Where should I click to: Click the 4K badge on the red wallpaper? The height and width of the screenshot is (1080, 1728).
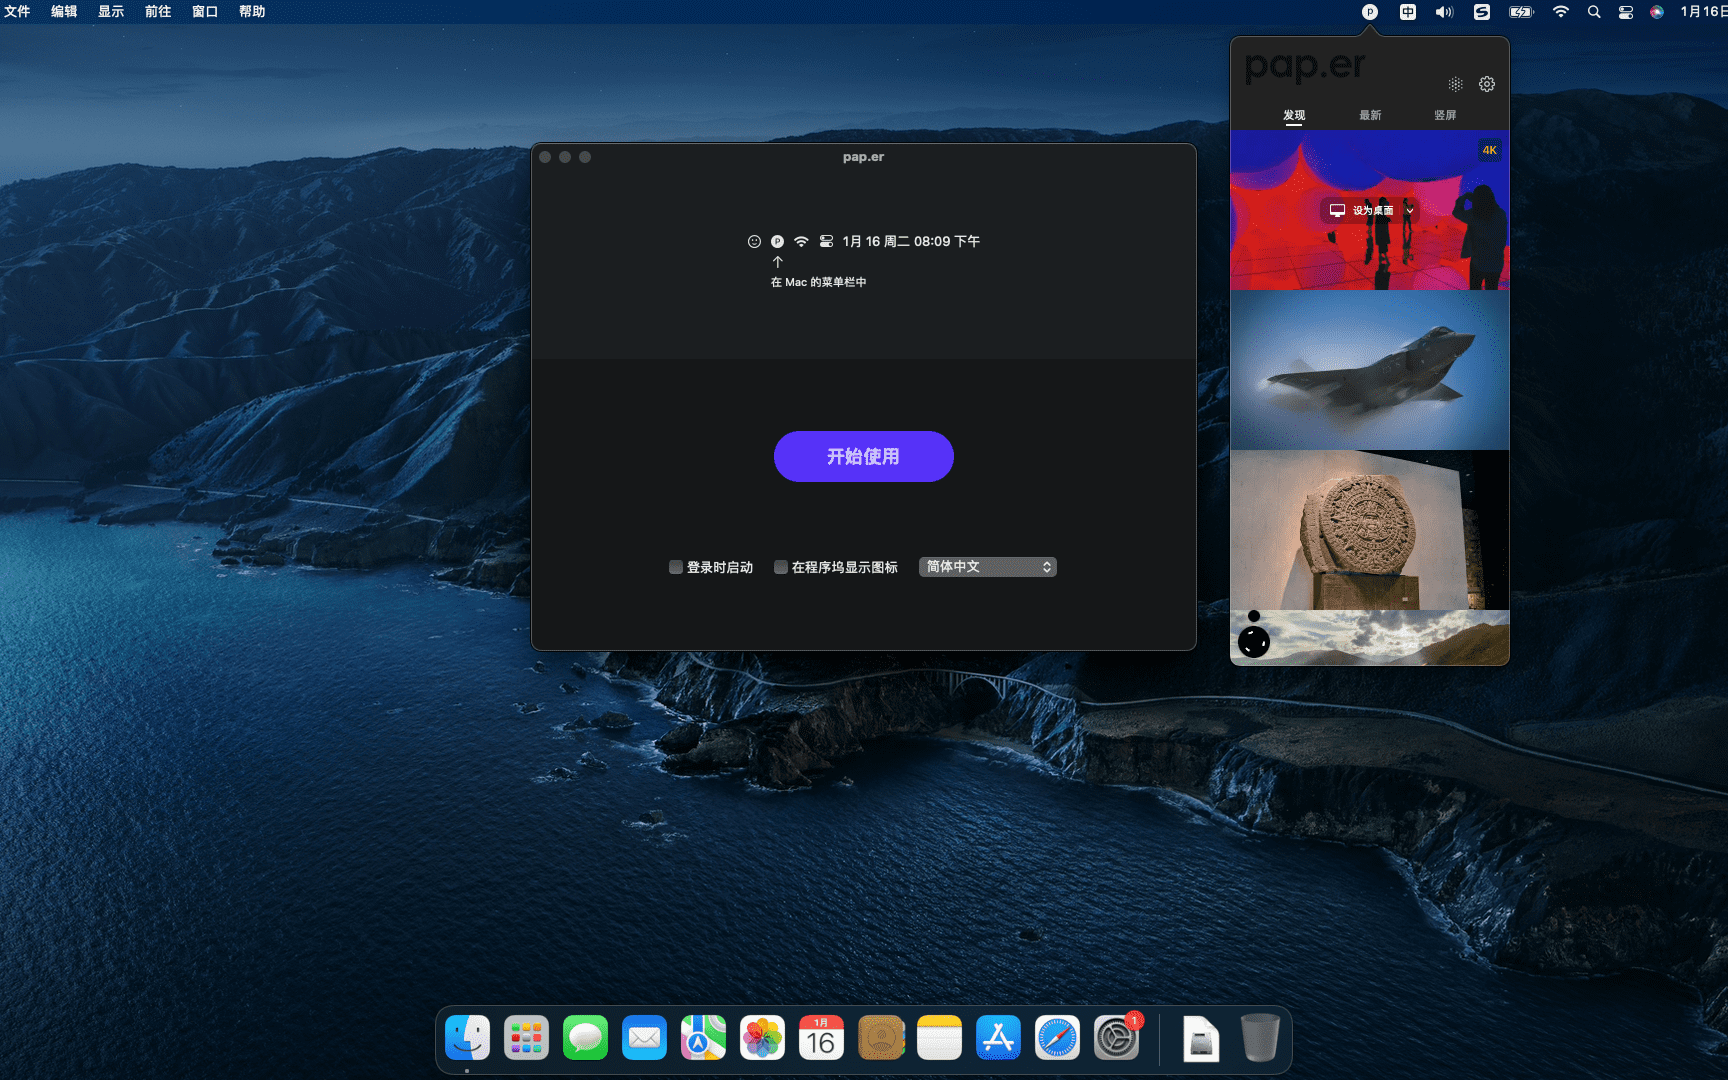[x=1490, y=150]
